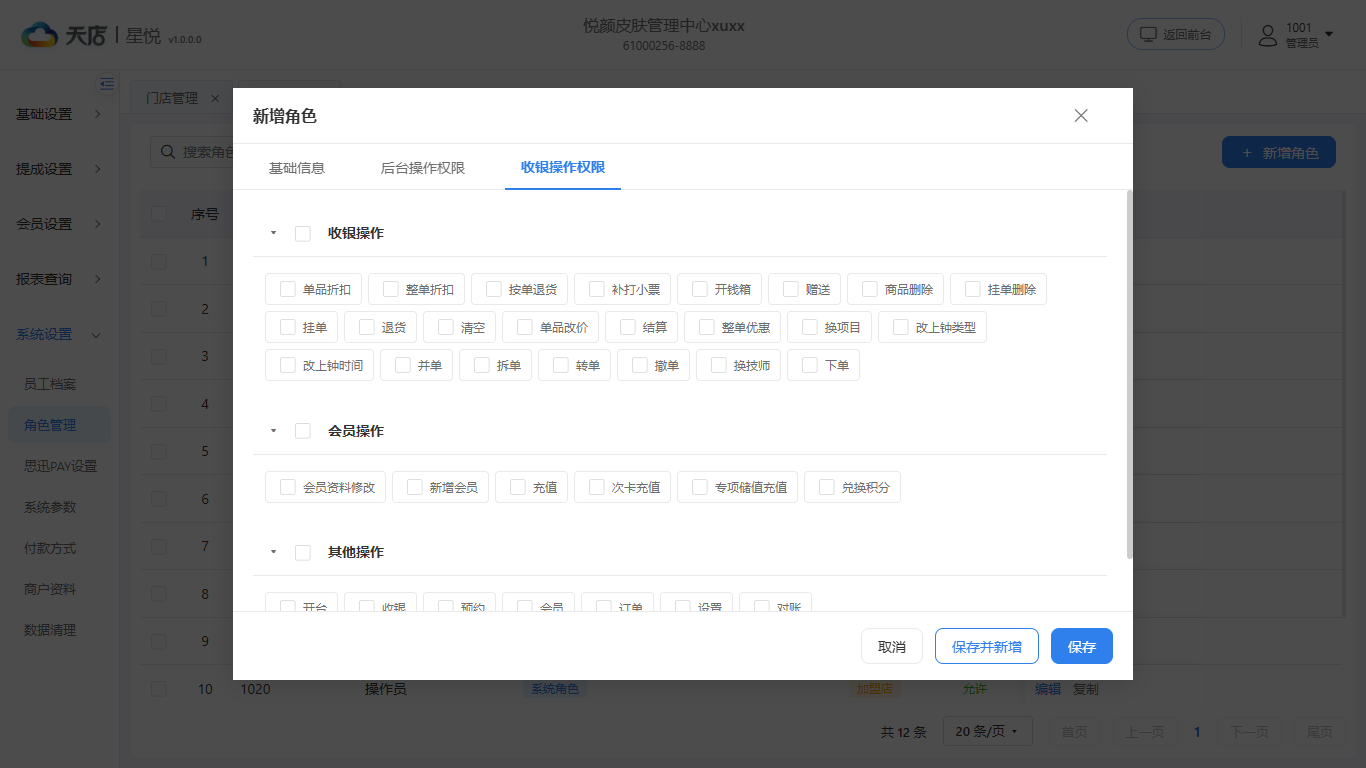
Task: Enable 按单退货 permission
Action: tap(494, 289)
